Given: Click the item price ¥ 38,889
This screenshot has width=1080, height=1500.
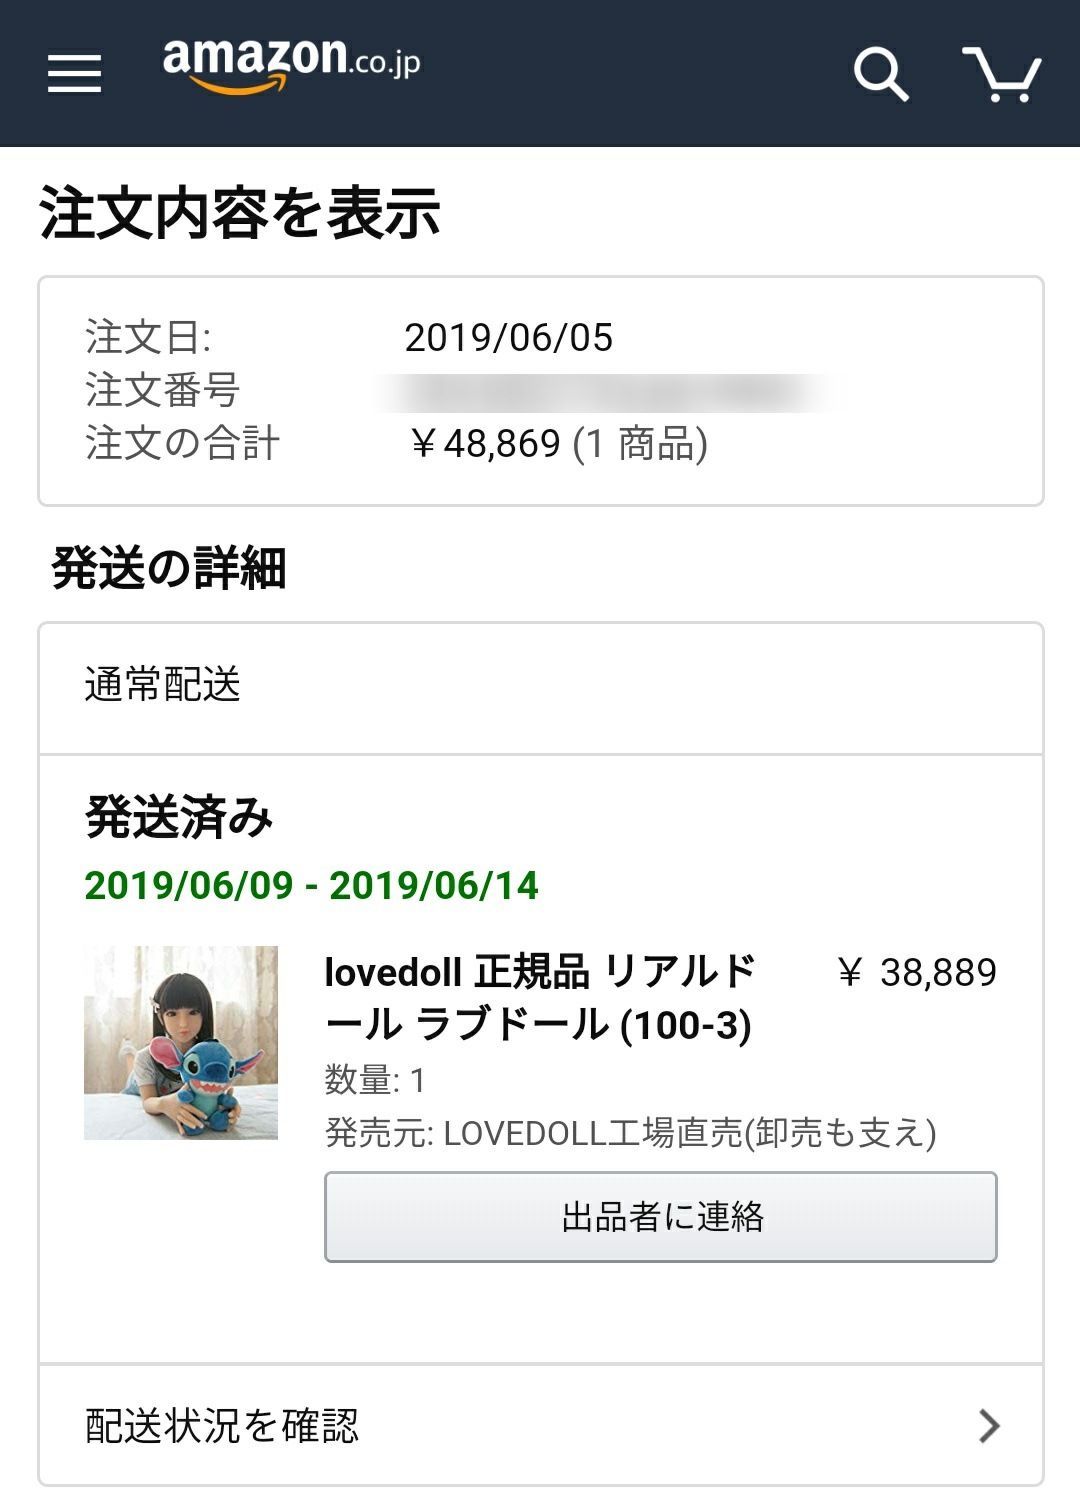Looking at the screenshot, I should tap(916, 972).
